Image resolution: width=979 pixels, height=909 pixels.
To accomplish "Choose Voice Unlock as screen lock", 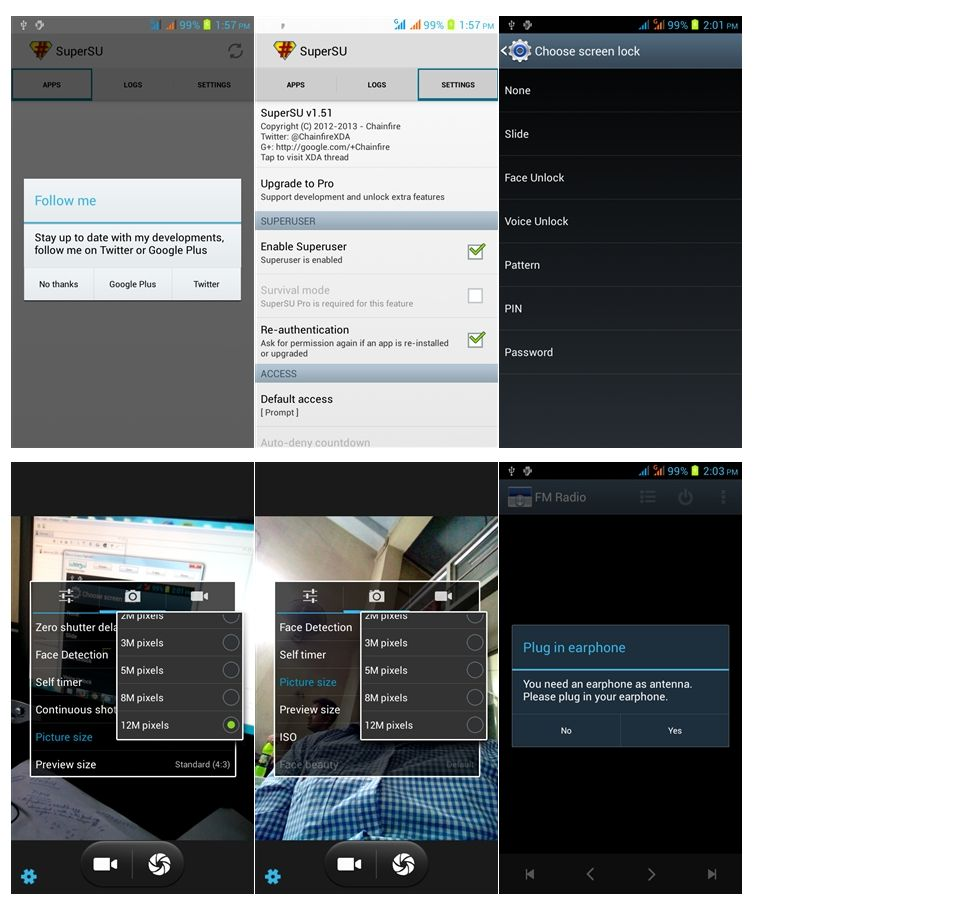I will coord(620,222).
